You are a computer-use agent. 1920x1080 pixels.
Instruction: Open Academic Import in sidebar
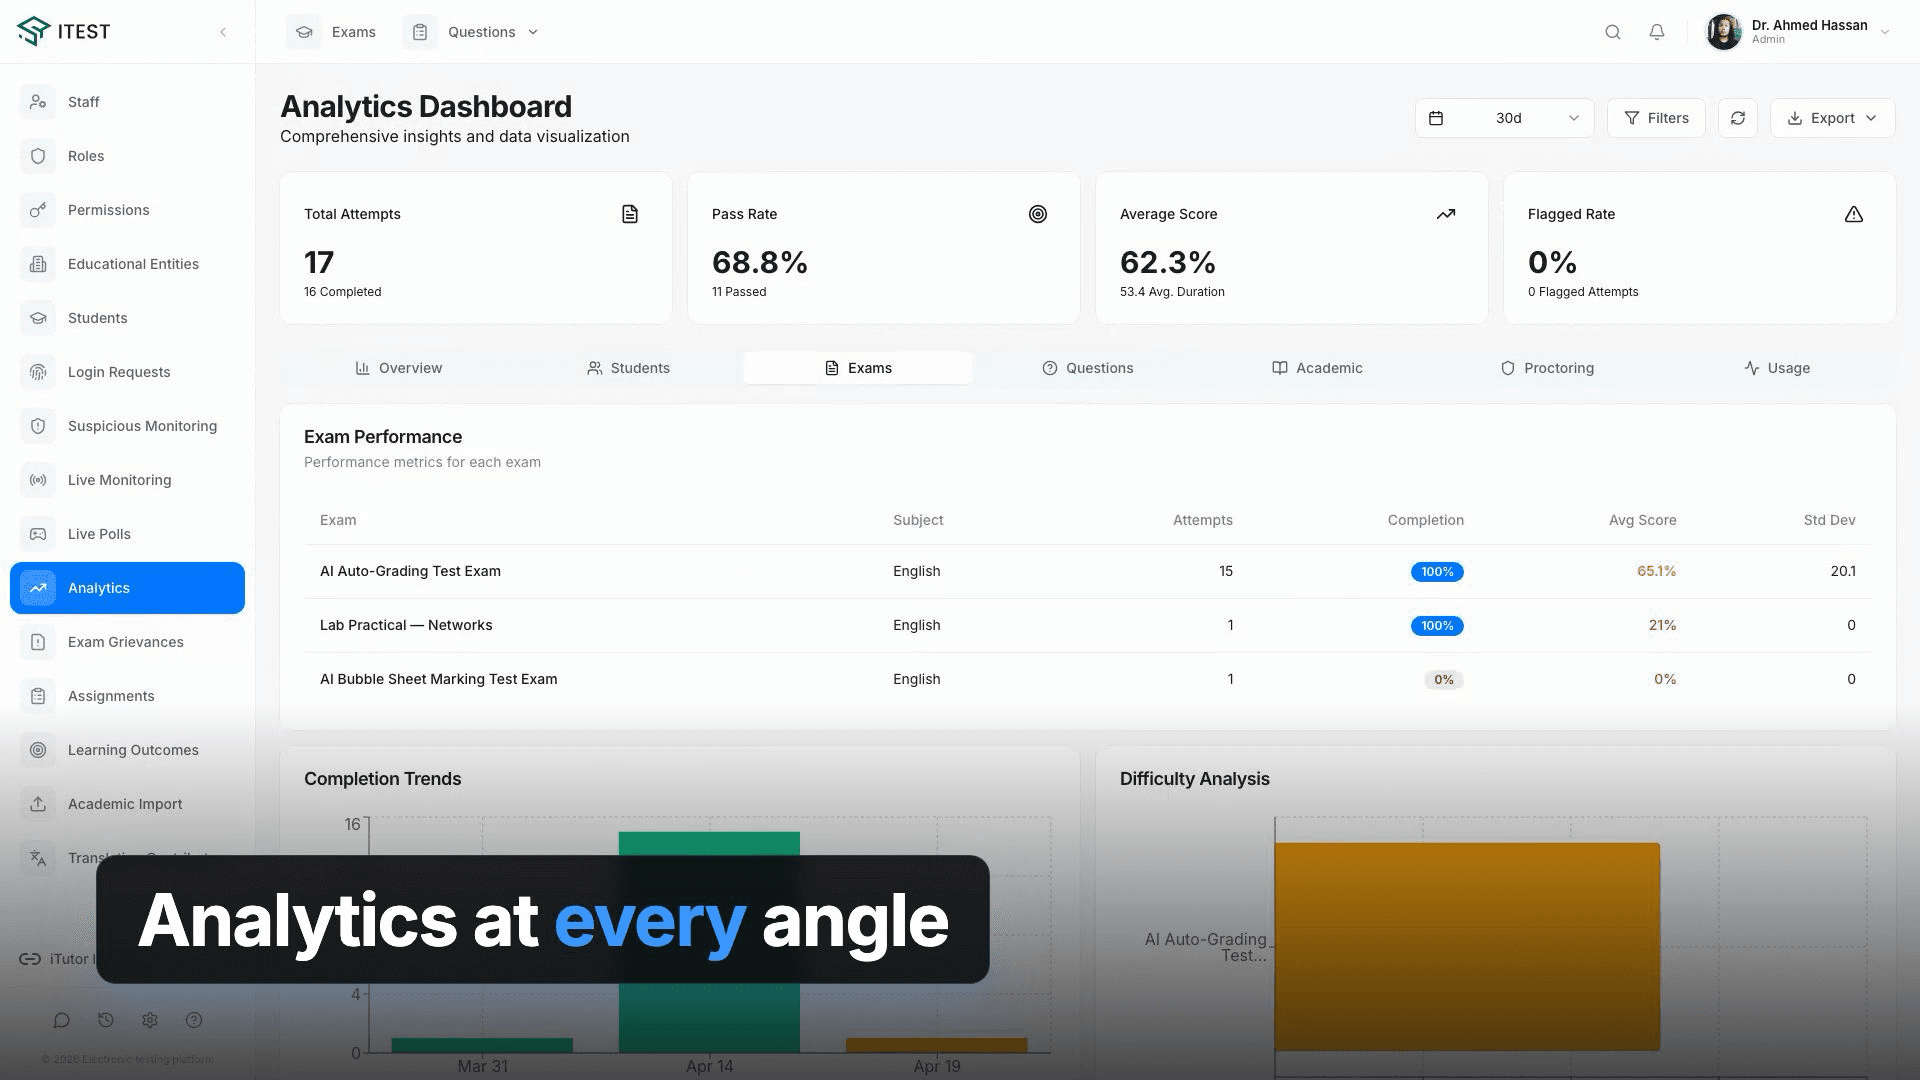coord(127,804)
